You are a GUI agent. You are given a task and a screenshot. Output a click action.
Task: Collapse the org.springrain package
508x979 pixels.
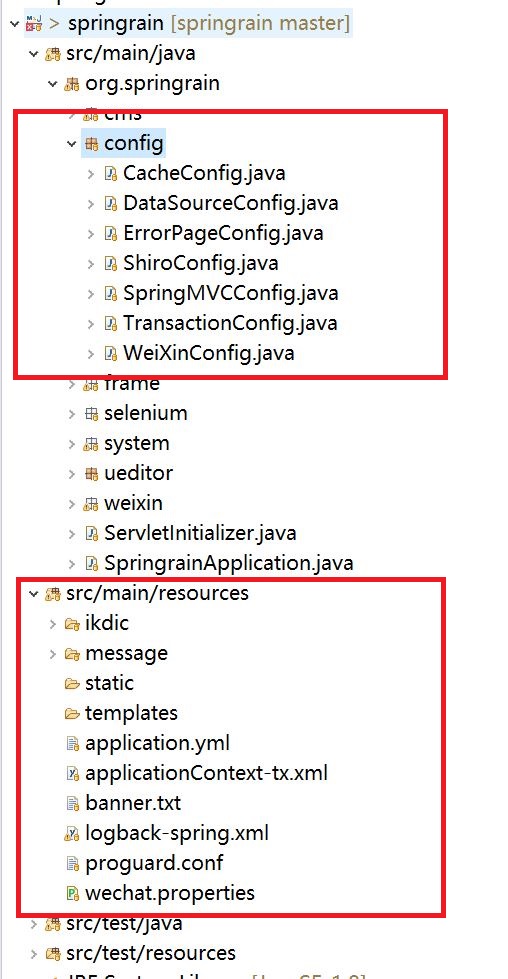[x=52, y=83]
